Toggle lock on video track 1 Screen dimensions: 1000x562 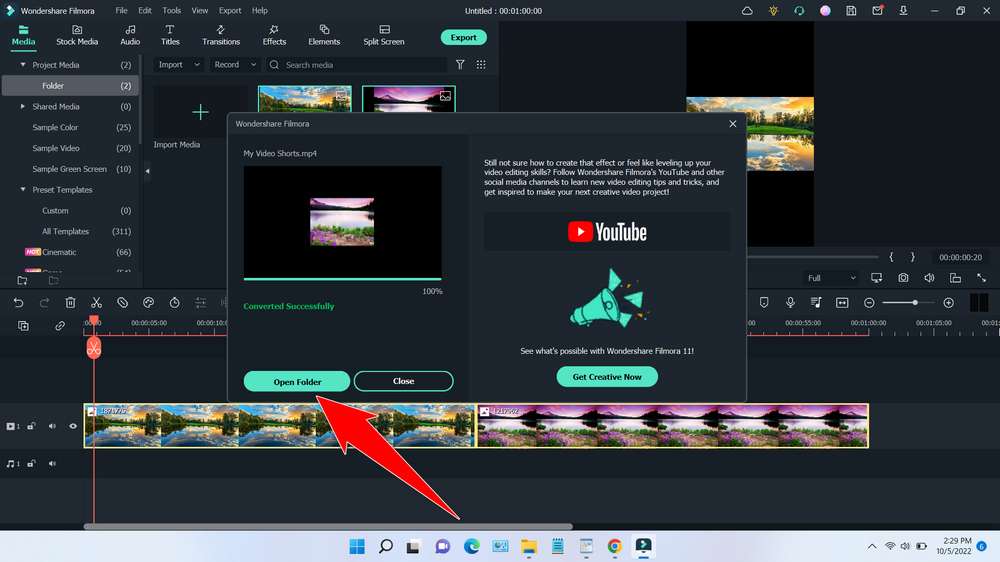(x=31, y=426)
